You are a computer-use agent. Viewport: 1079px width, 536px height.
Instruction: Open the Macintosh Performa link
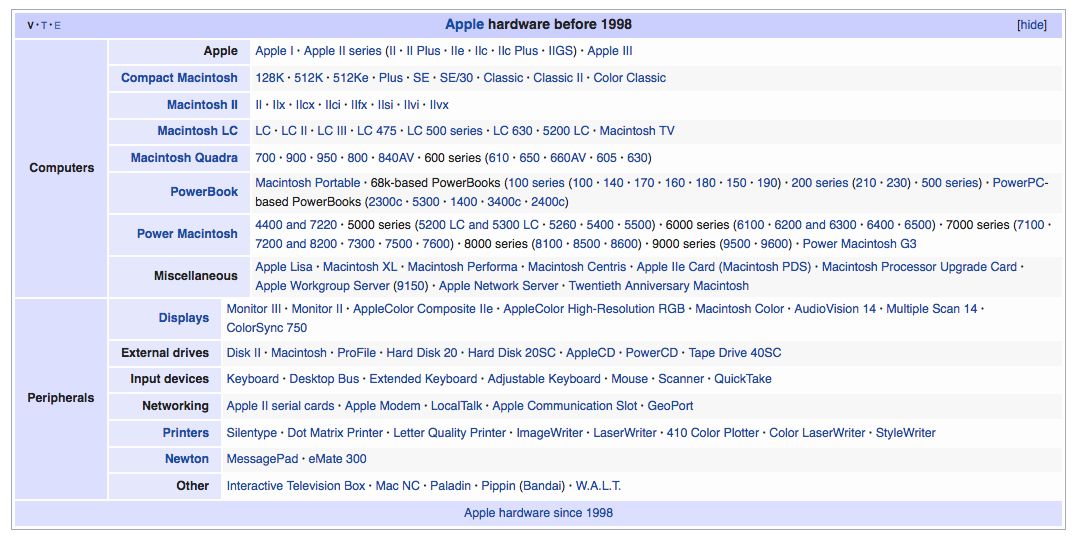[x=462, y=267]
